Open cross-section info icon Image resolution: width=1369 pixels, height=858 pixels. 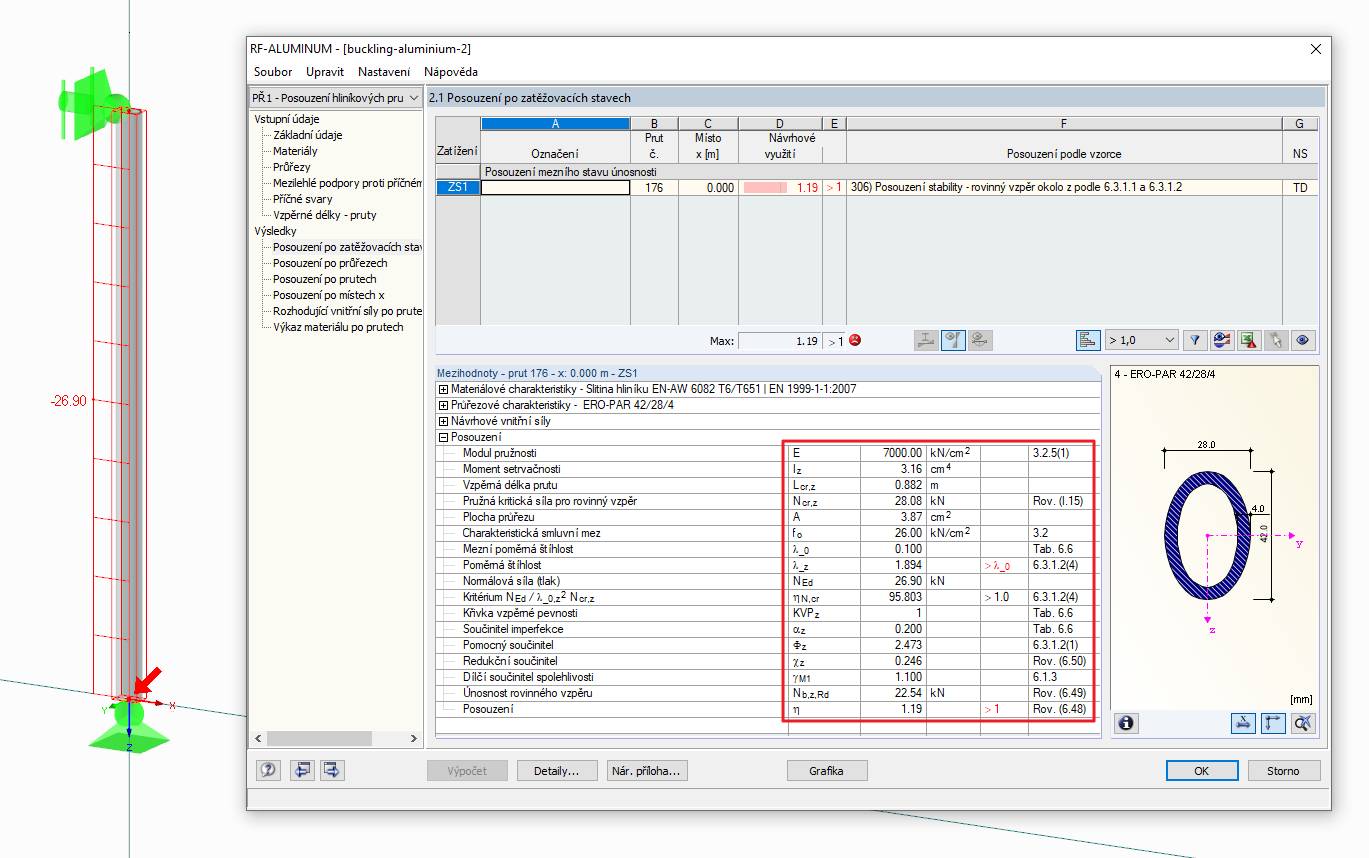(1127, 723)
